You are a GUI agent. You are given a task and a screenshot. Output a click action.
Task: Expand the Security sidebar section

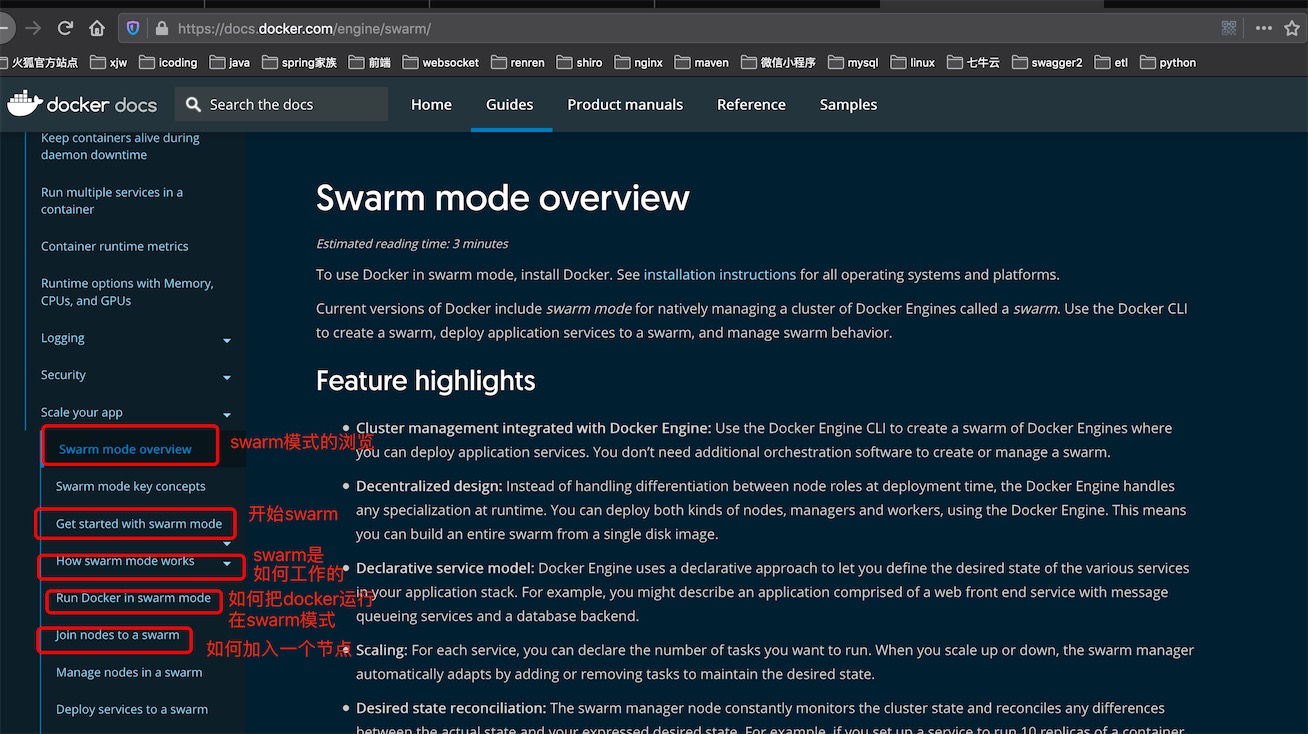pos(227,378)
